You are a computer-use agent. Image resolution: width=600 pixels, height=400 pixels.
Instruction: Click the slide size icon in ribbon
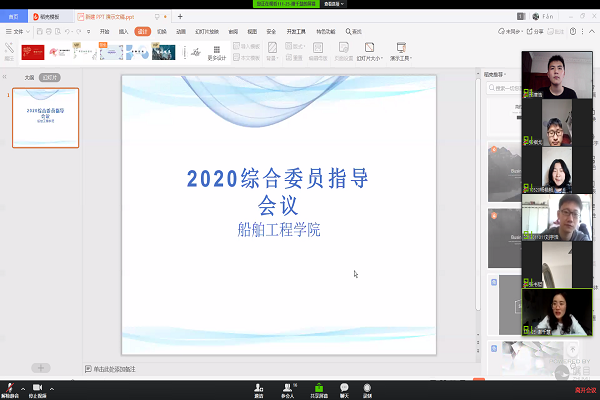coord(367,51)
